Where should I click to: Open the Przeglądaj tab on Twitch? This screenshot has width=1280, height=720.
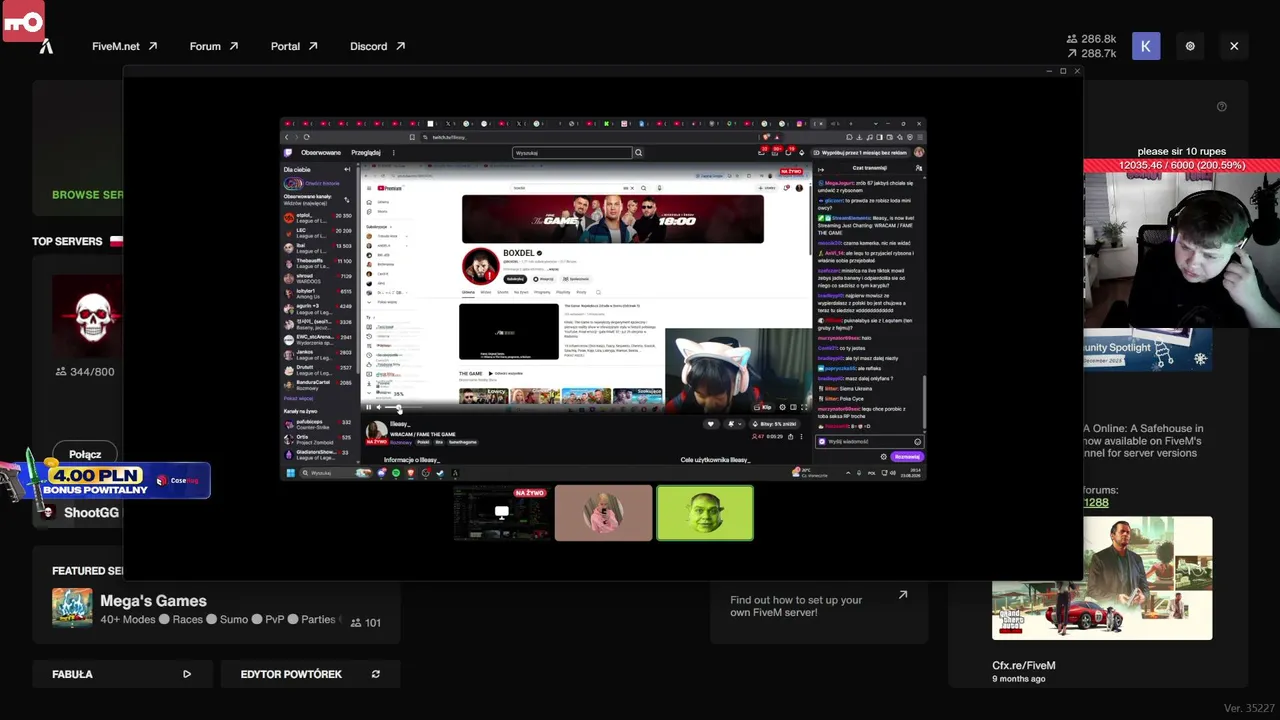[x=366, y=153]
